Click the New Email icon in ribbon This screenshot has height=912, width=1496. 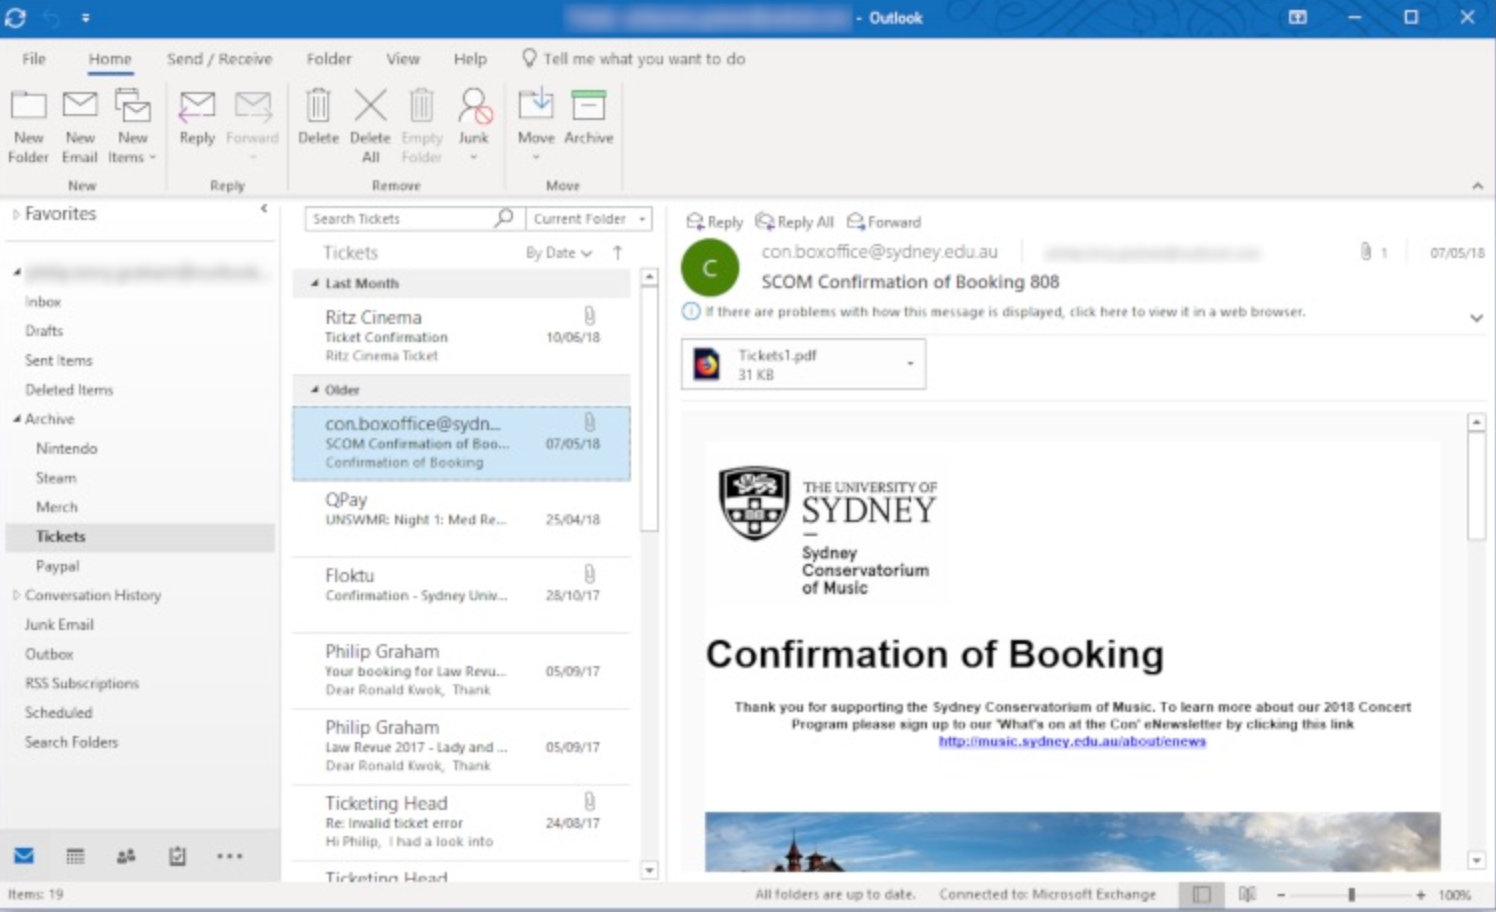click(x=80, y=125)
